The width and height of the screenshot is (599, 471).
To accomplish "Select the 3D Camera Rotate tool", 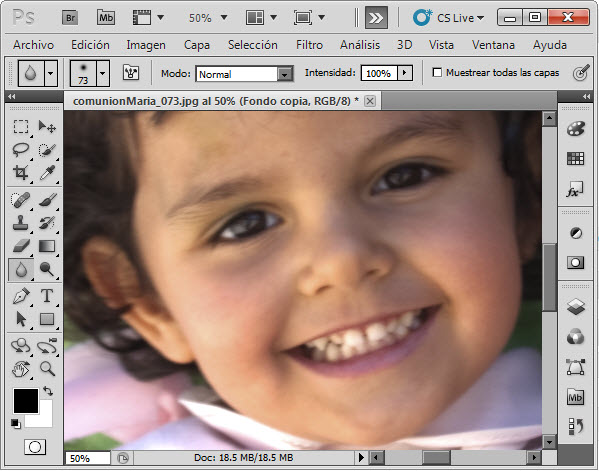I will (x=47, y=346).
